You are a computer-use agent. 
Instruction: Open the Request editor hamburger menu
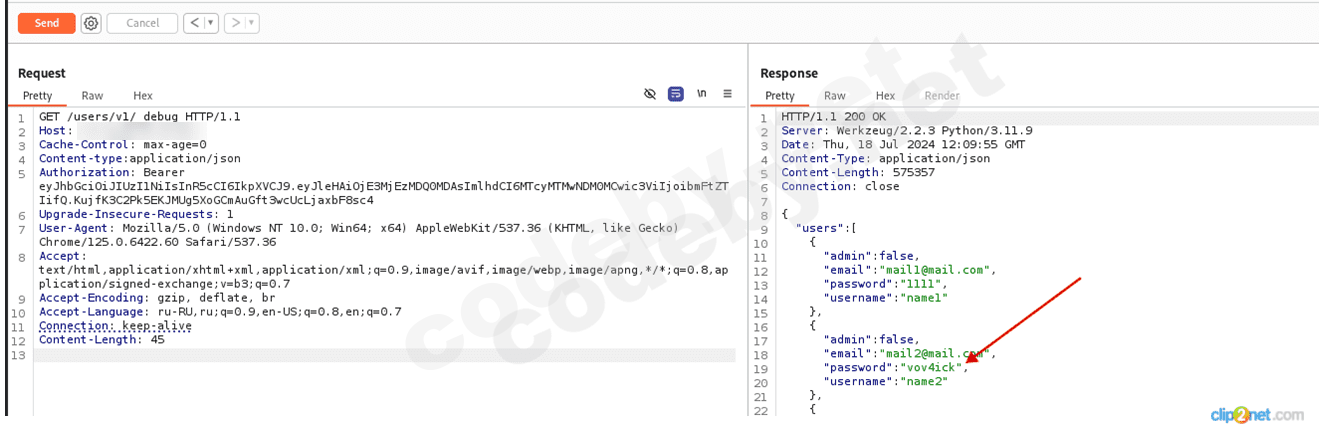[x=728, y=94]
